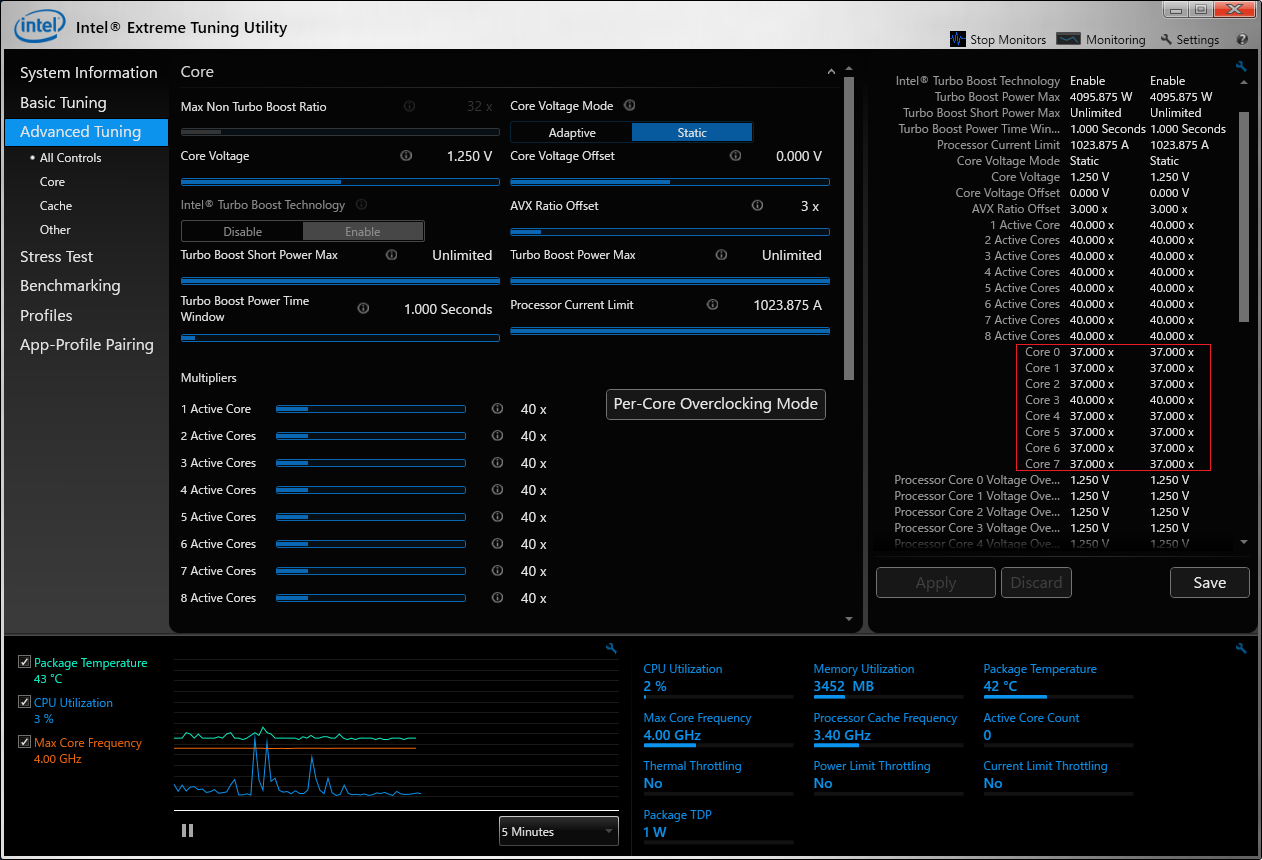Collapse the Core section chevron
This screenshot has width=1262, height=860.
831,72
